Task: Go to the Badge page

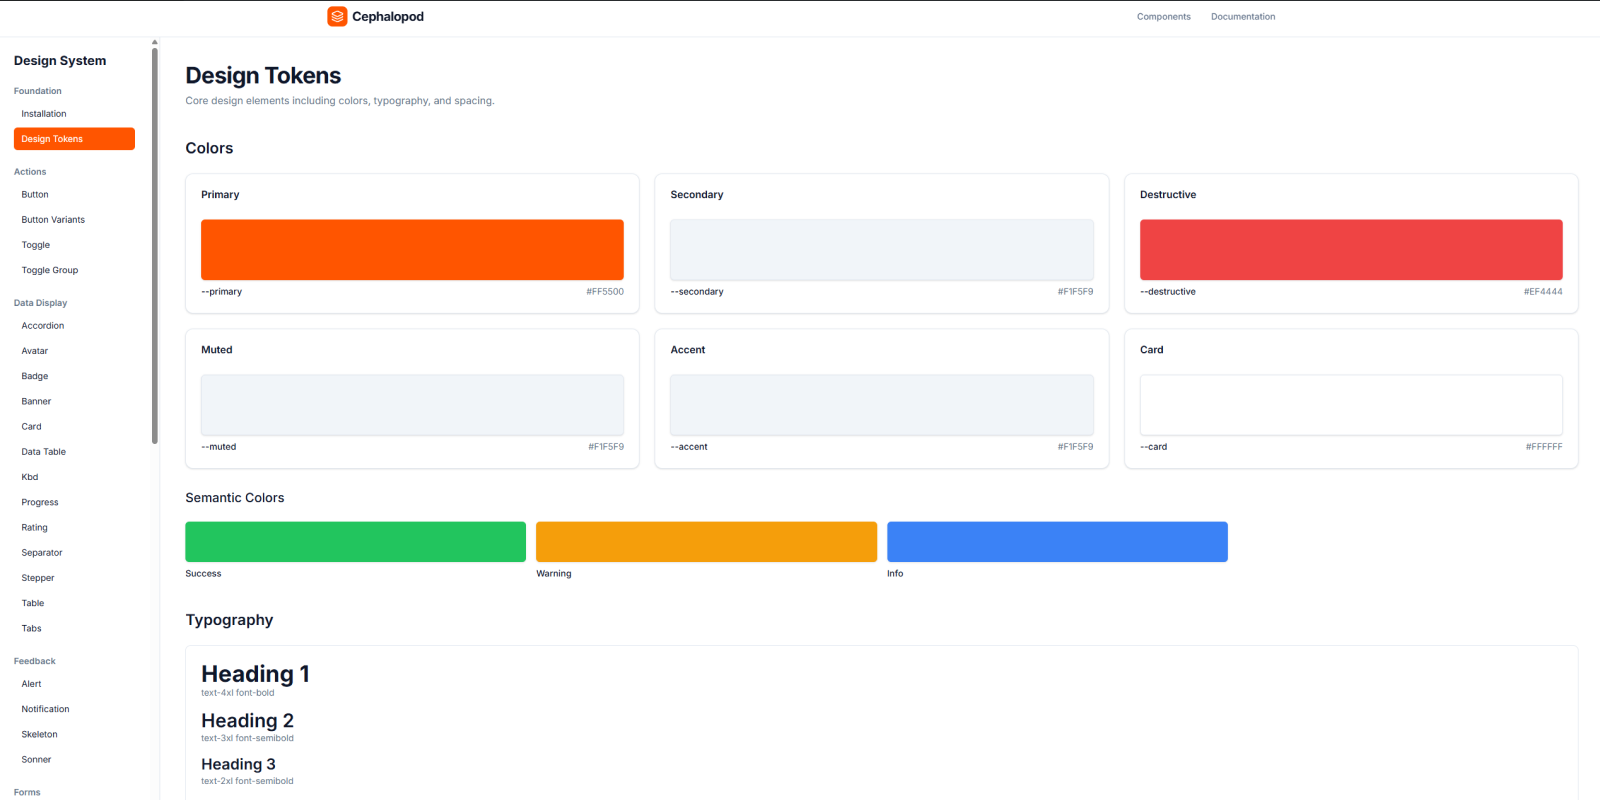Action: tap(74, 376)
